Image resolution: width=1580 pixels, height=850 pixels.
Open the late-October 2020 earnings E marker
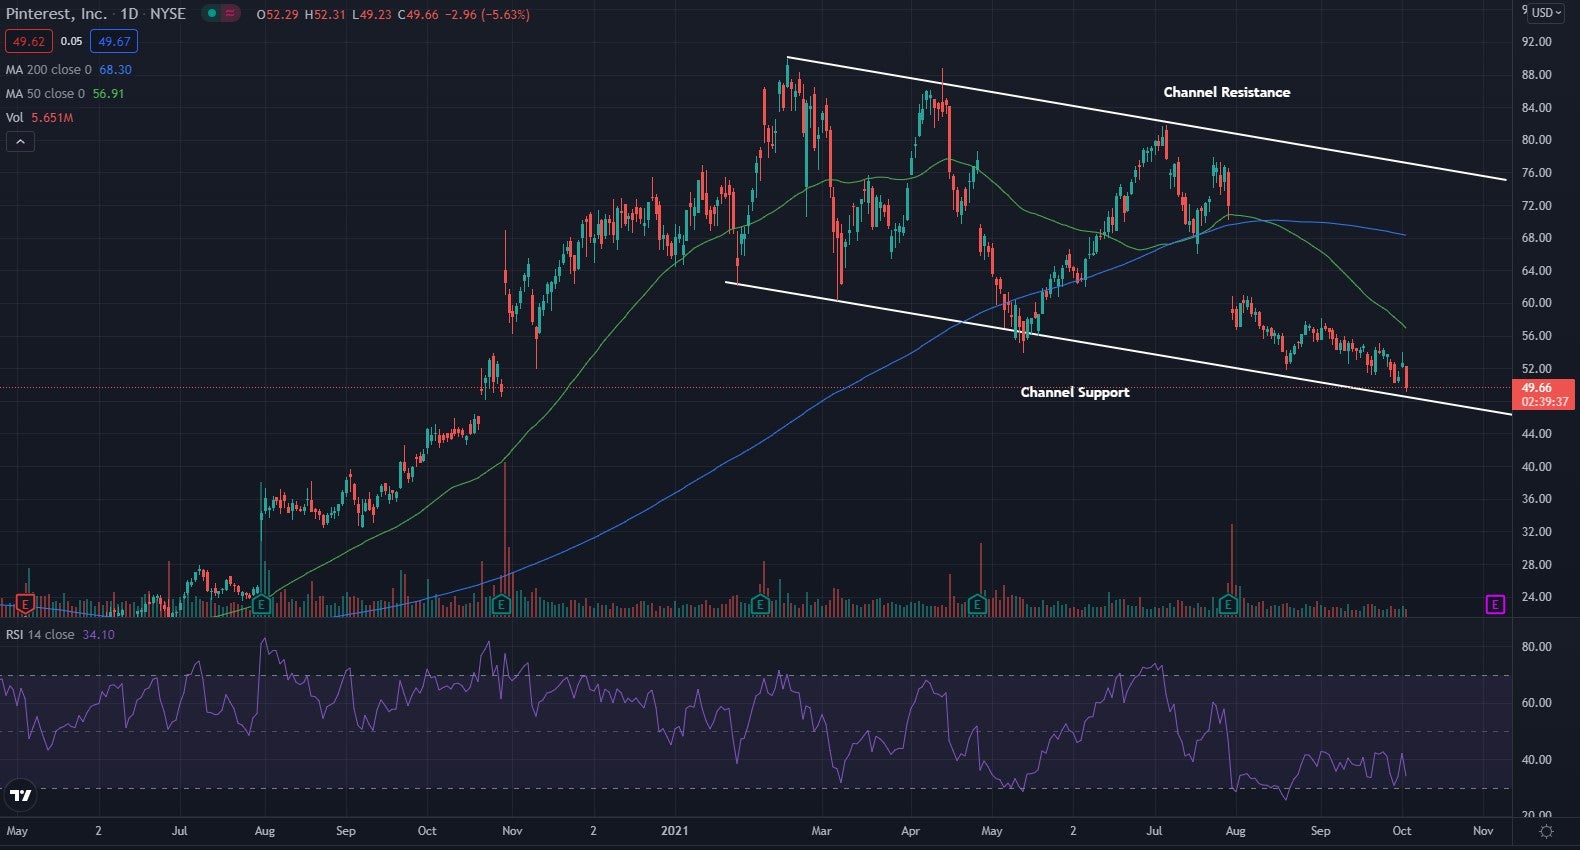(x=501, y=604)
